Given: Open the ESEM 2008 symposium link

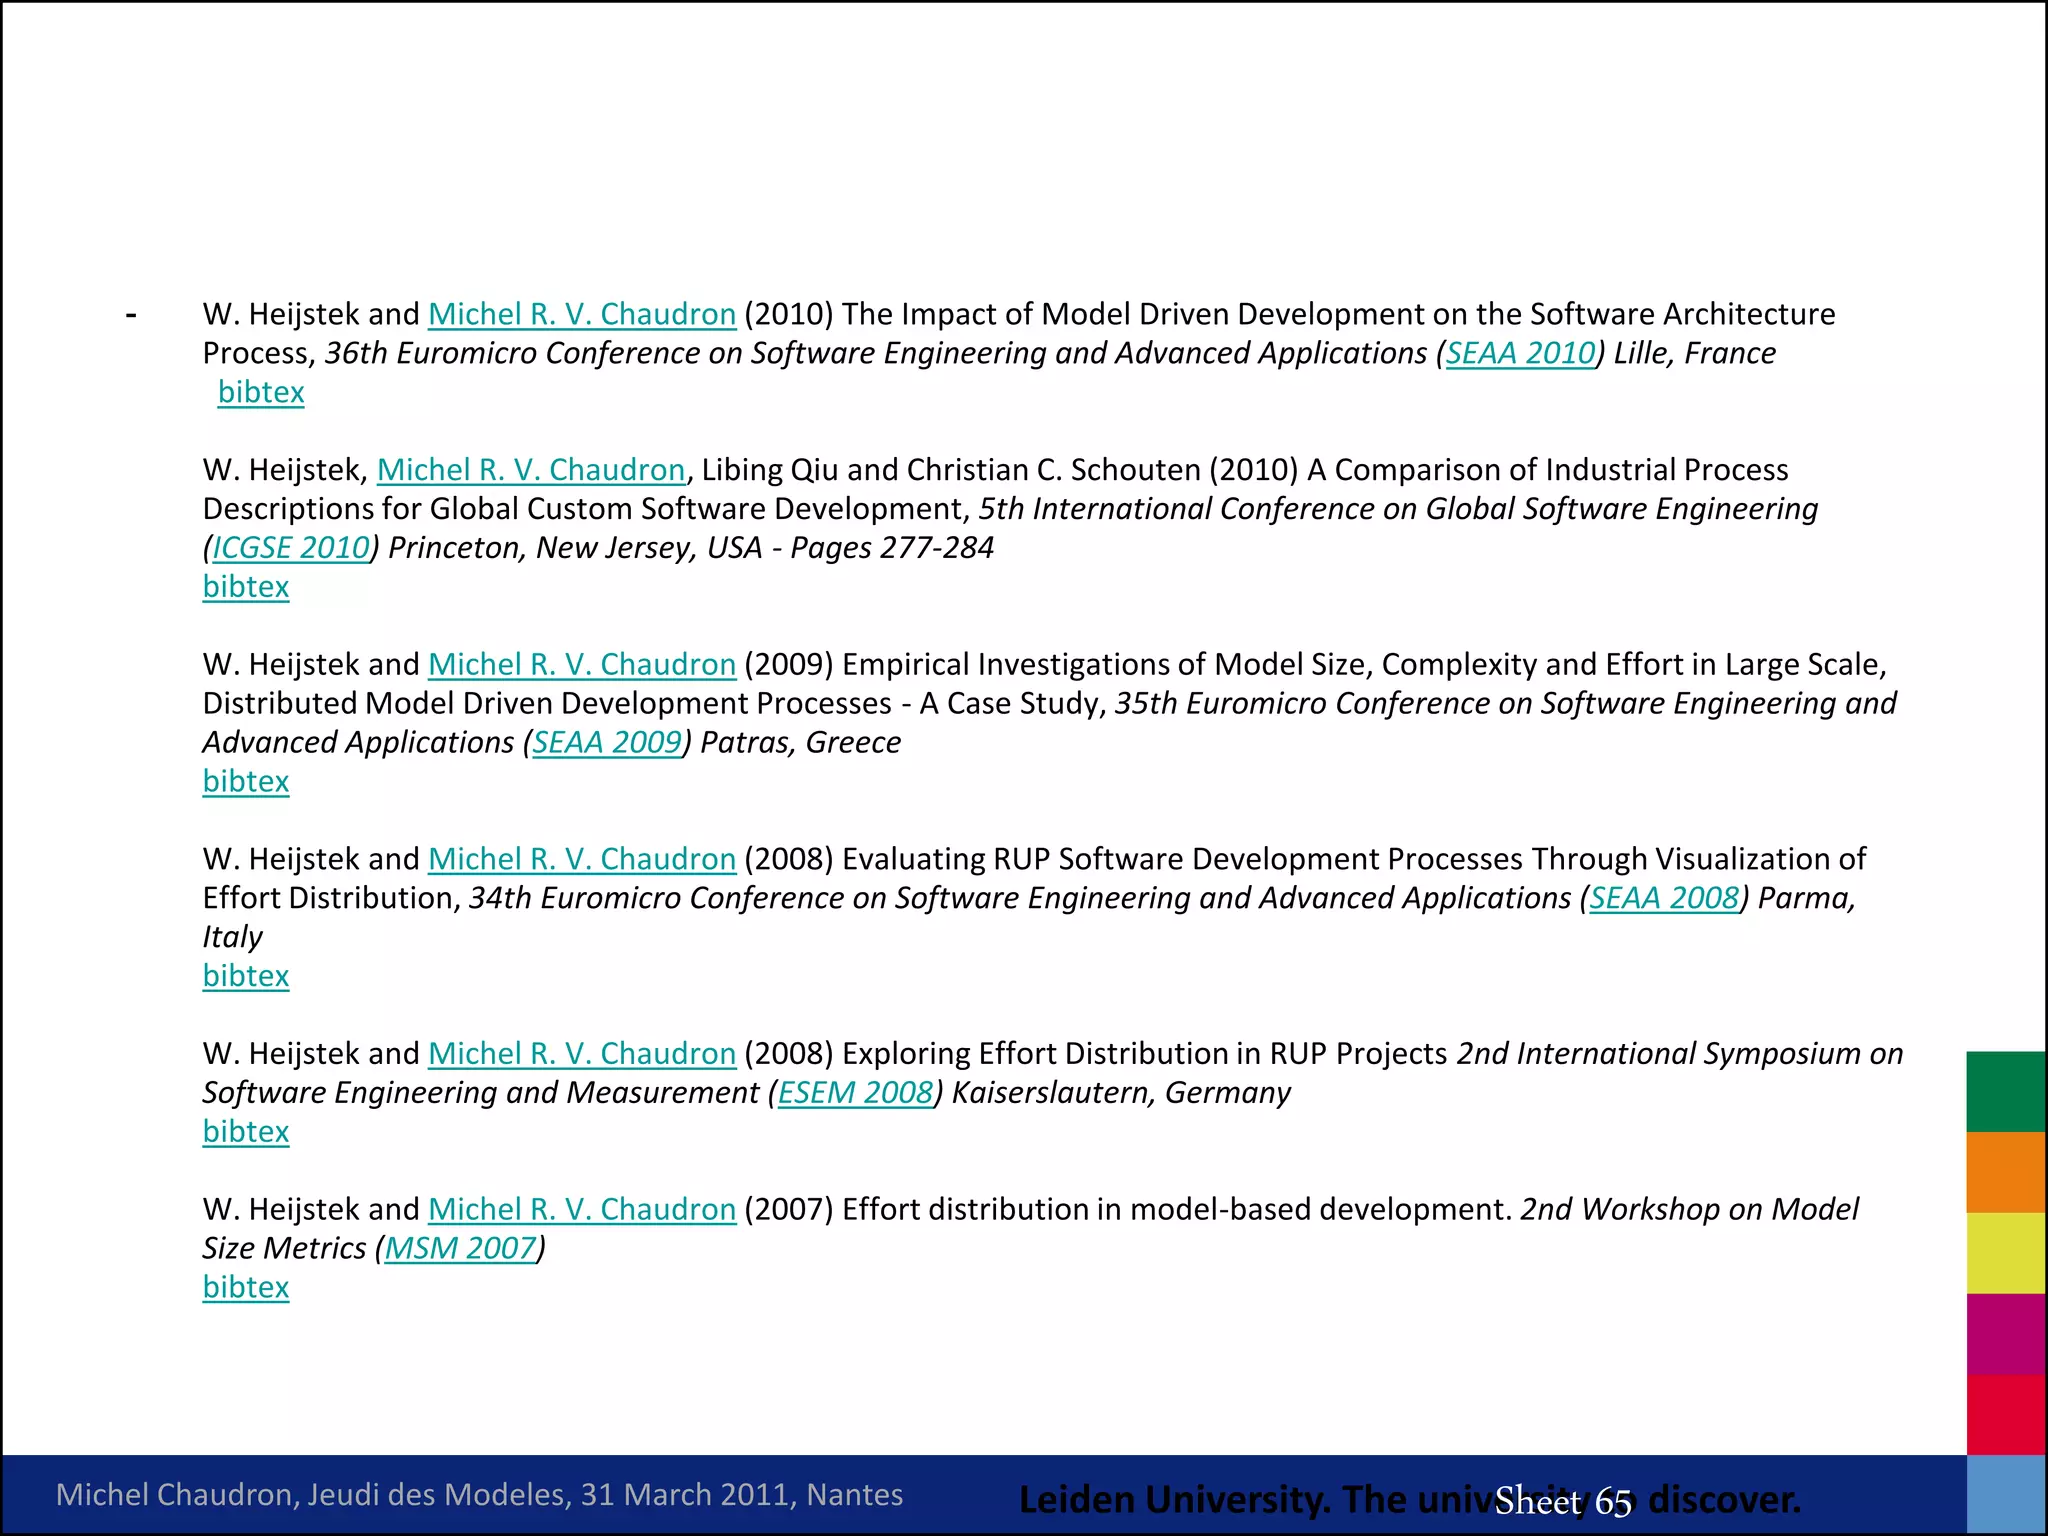Looking at the screenshot, I should (x=855, y=1092).
